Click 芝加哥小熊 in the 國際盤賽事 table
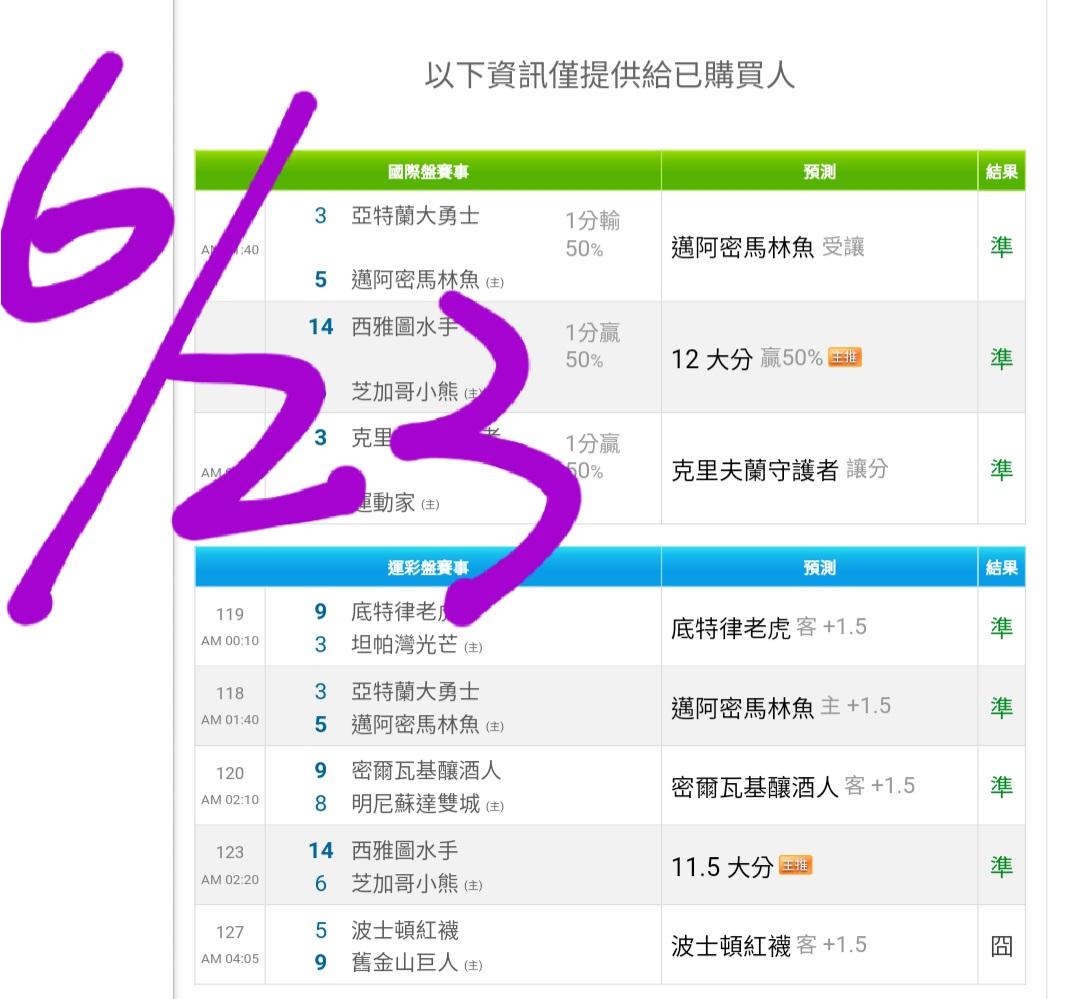The width and height of the screenshot is (1080, 999). click(404, 391)
